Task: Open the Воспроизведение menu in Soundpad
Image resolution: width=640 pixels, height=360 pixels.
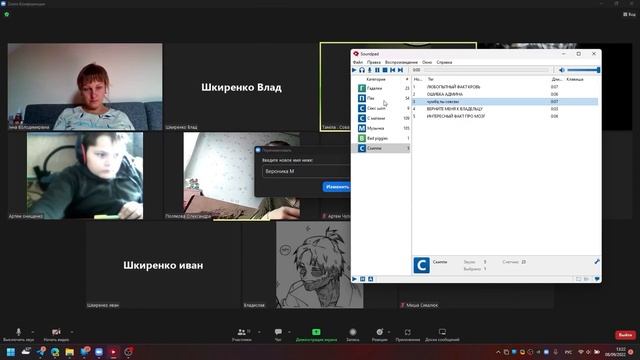Action: coord(401,62)
